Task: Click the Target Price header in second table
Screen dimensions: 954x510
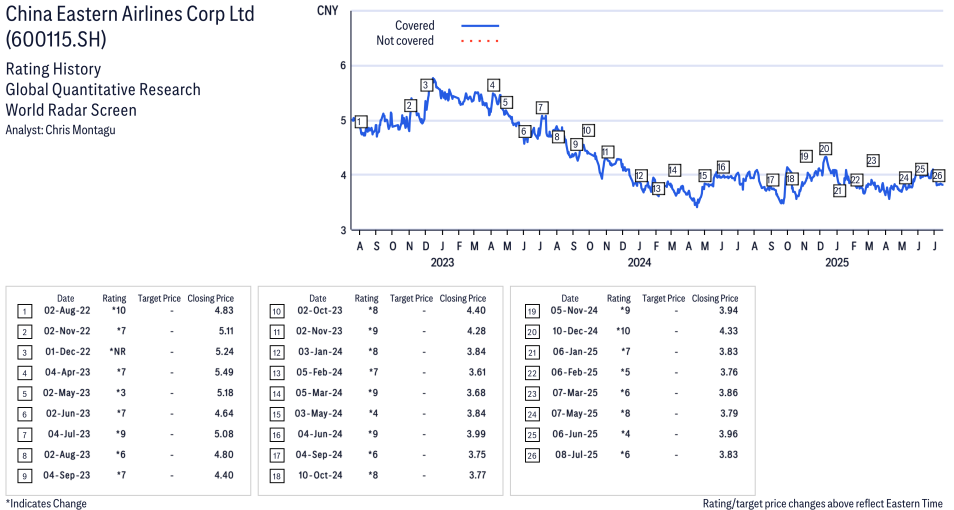Action: 411,299
